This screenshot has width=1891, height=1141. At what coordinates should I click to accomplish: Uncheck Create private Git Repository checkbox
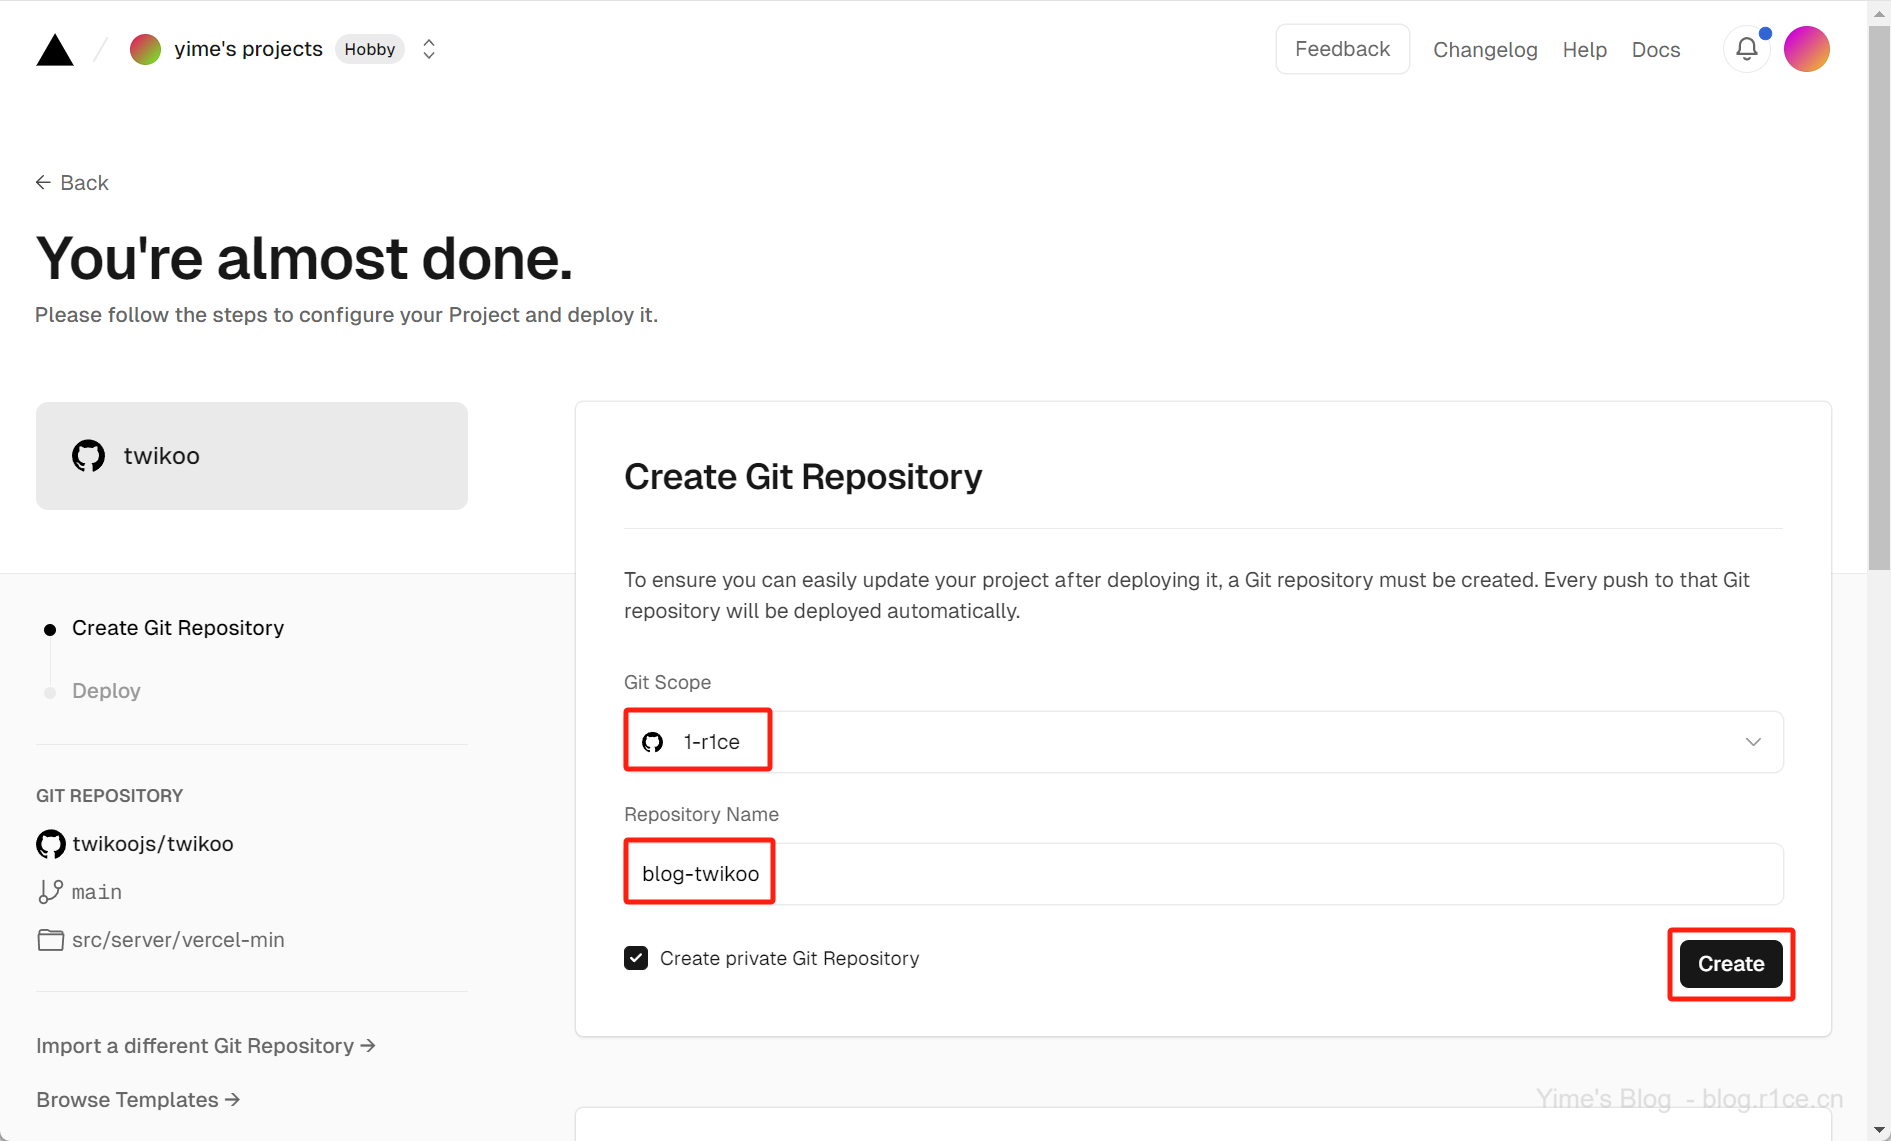point(636,958)
